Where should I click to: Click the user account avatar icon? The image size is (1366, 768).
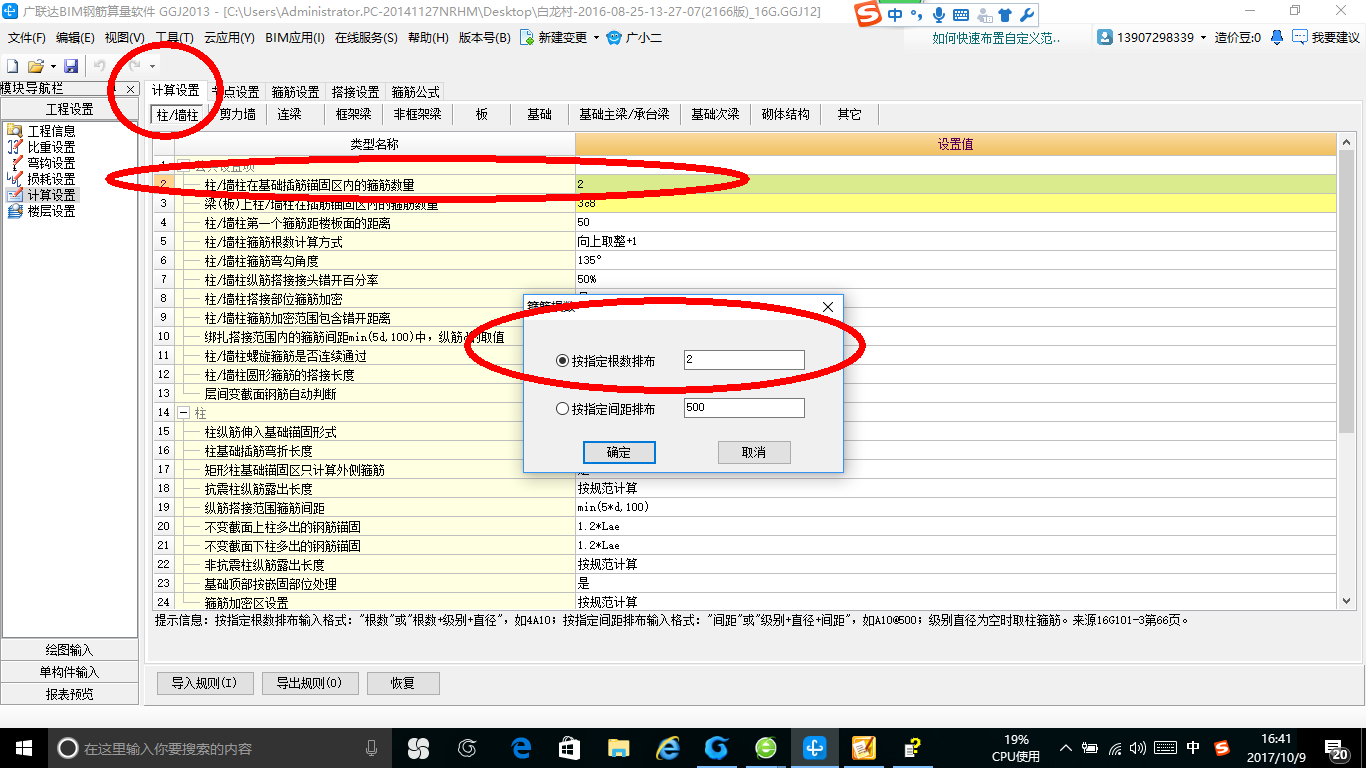tap(1105, 38)
